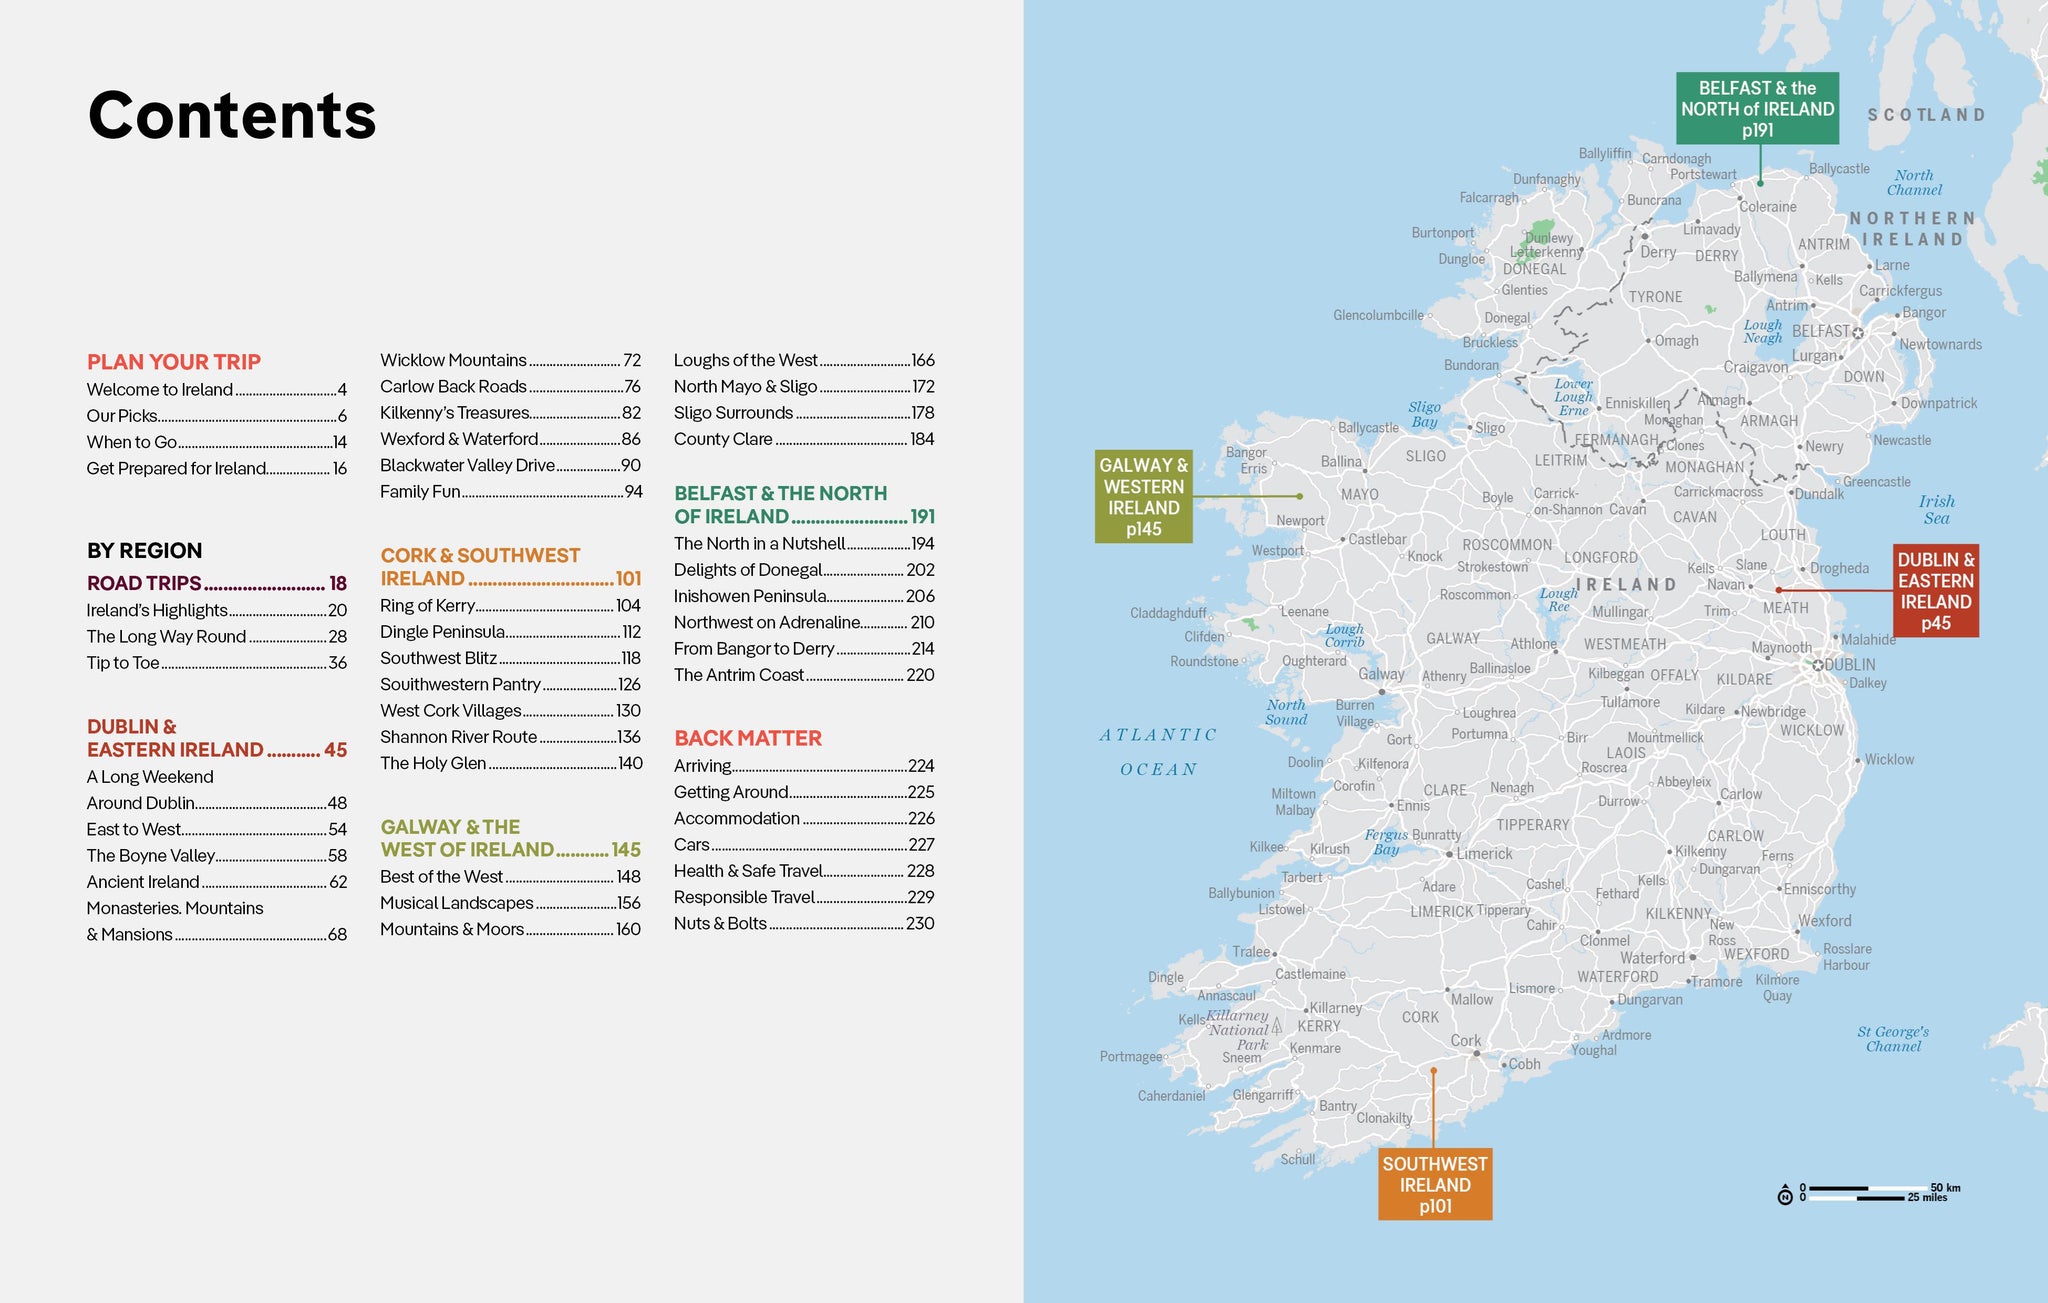Click the Killarney National Park tent icon
This screenshot has width=2048, height=1303.
pos(1277,1025)
